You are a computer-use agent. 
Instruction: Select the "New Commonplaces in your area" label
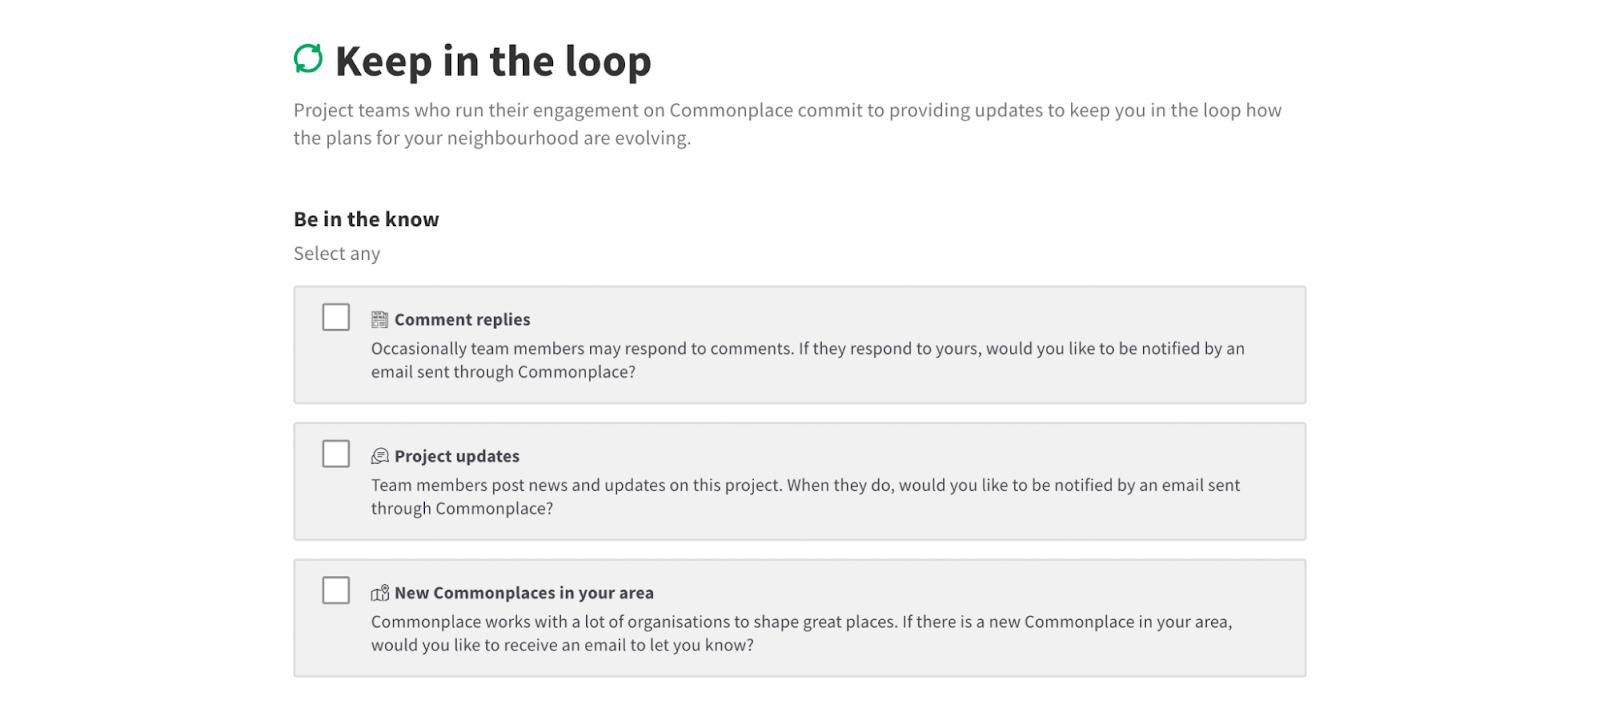click(x=524, y=593)
